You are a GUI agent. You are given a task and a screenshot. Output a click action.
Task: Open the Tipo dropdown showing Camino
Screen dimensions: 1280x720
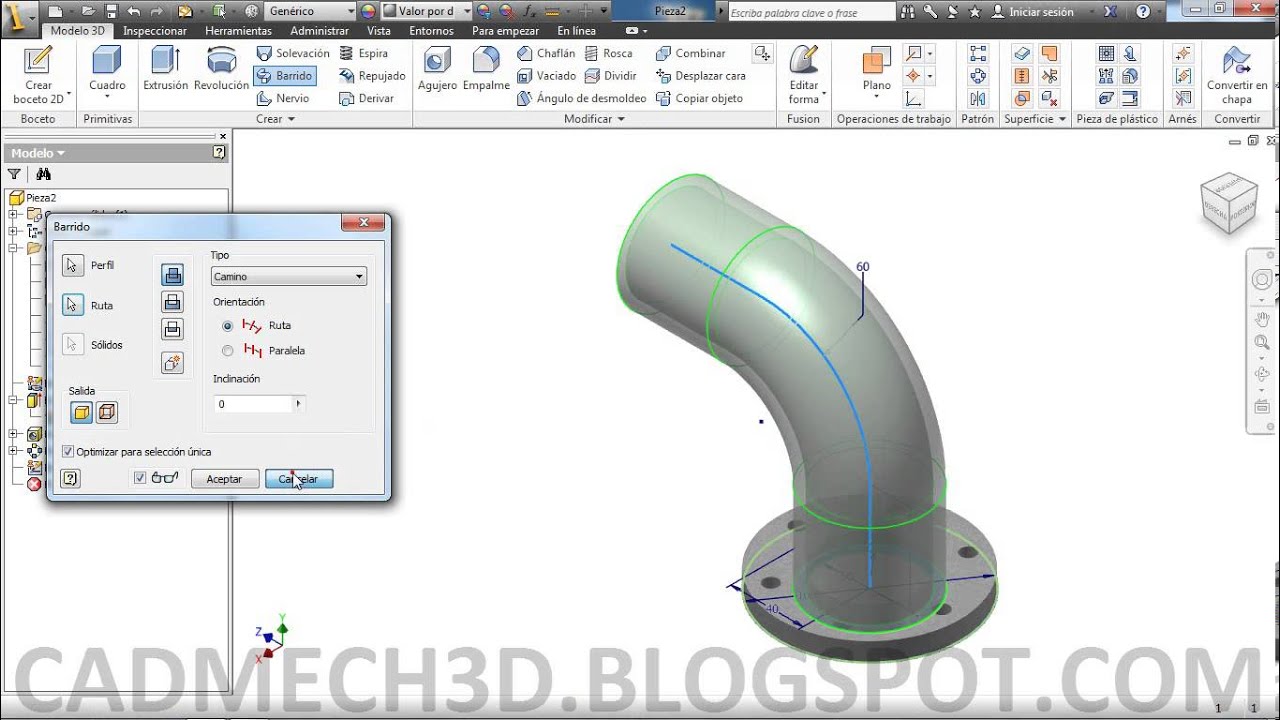(x=289, y=276)
